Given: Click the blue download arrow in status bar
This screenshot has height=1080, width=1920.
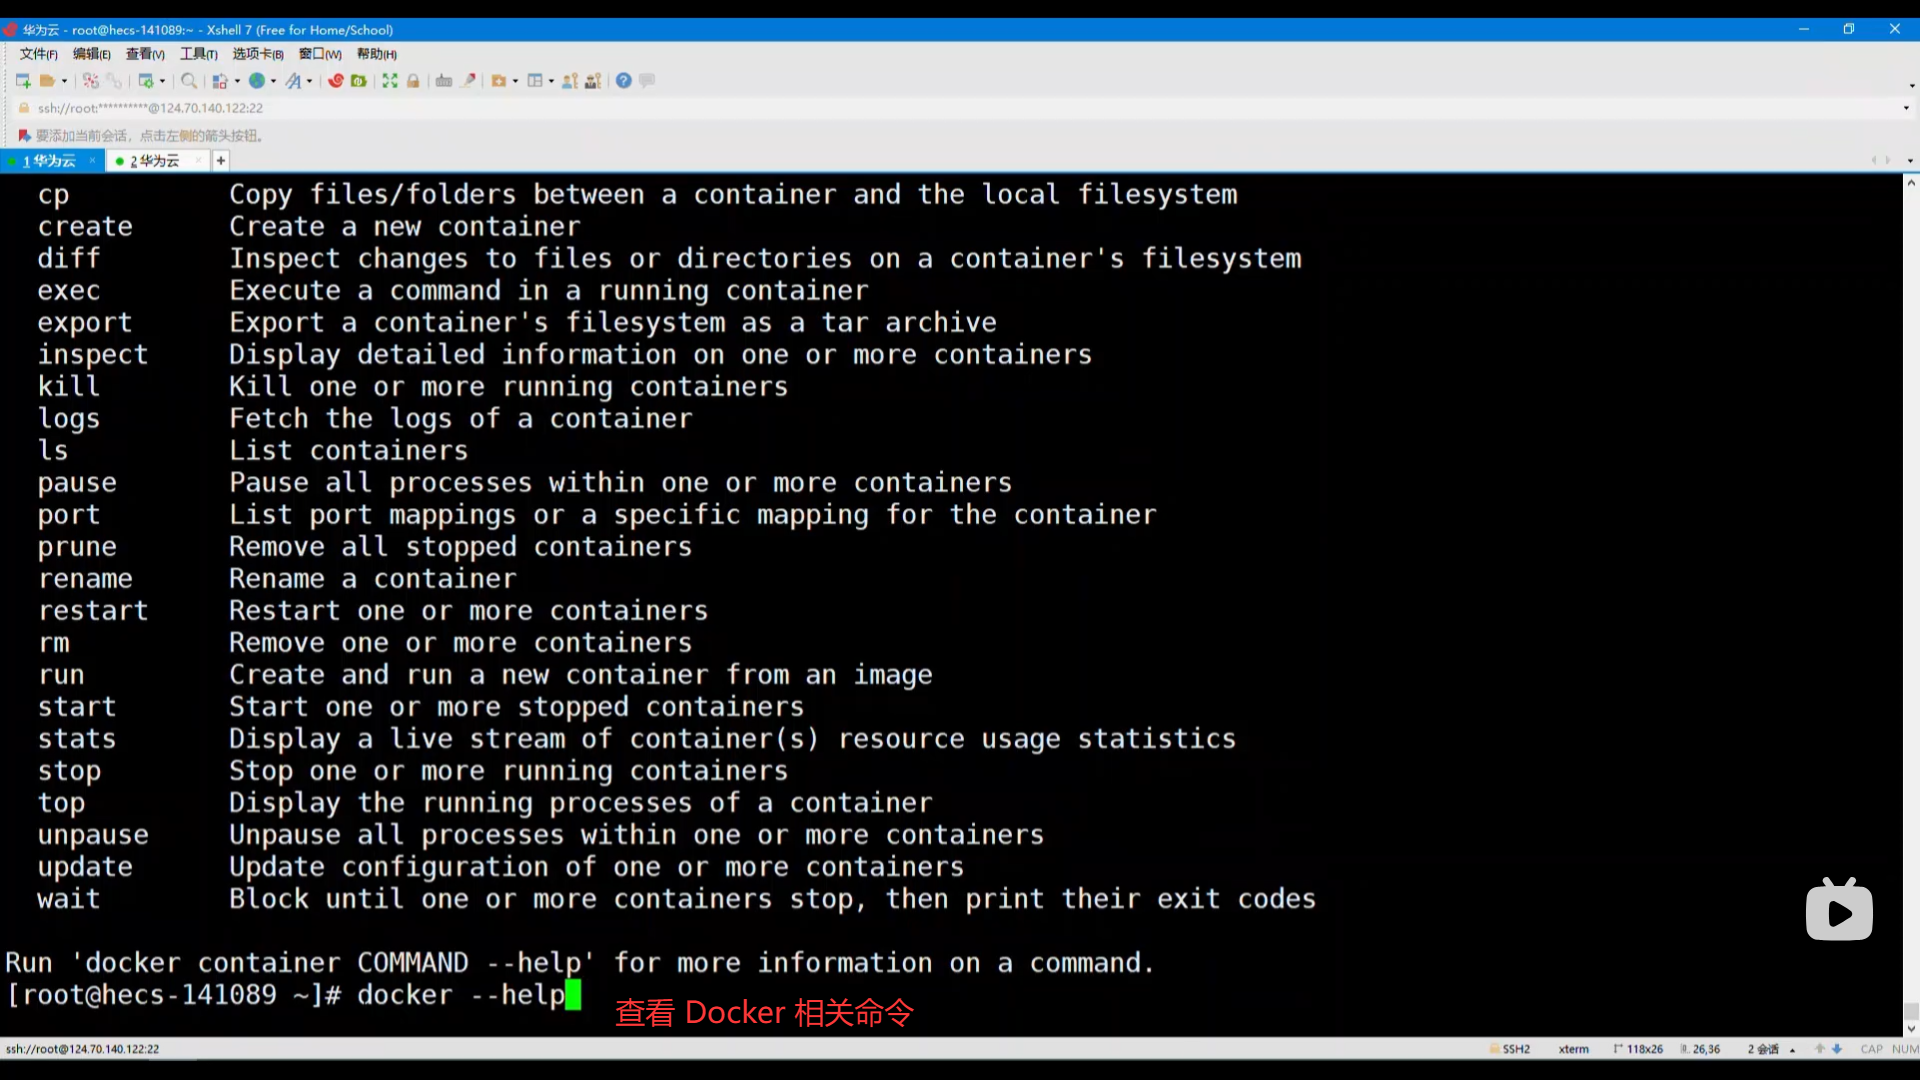Looking at the screenshot, I should [1837, 1049].
